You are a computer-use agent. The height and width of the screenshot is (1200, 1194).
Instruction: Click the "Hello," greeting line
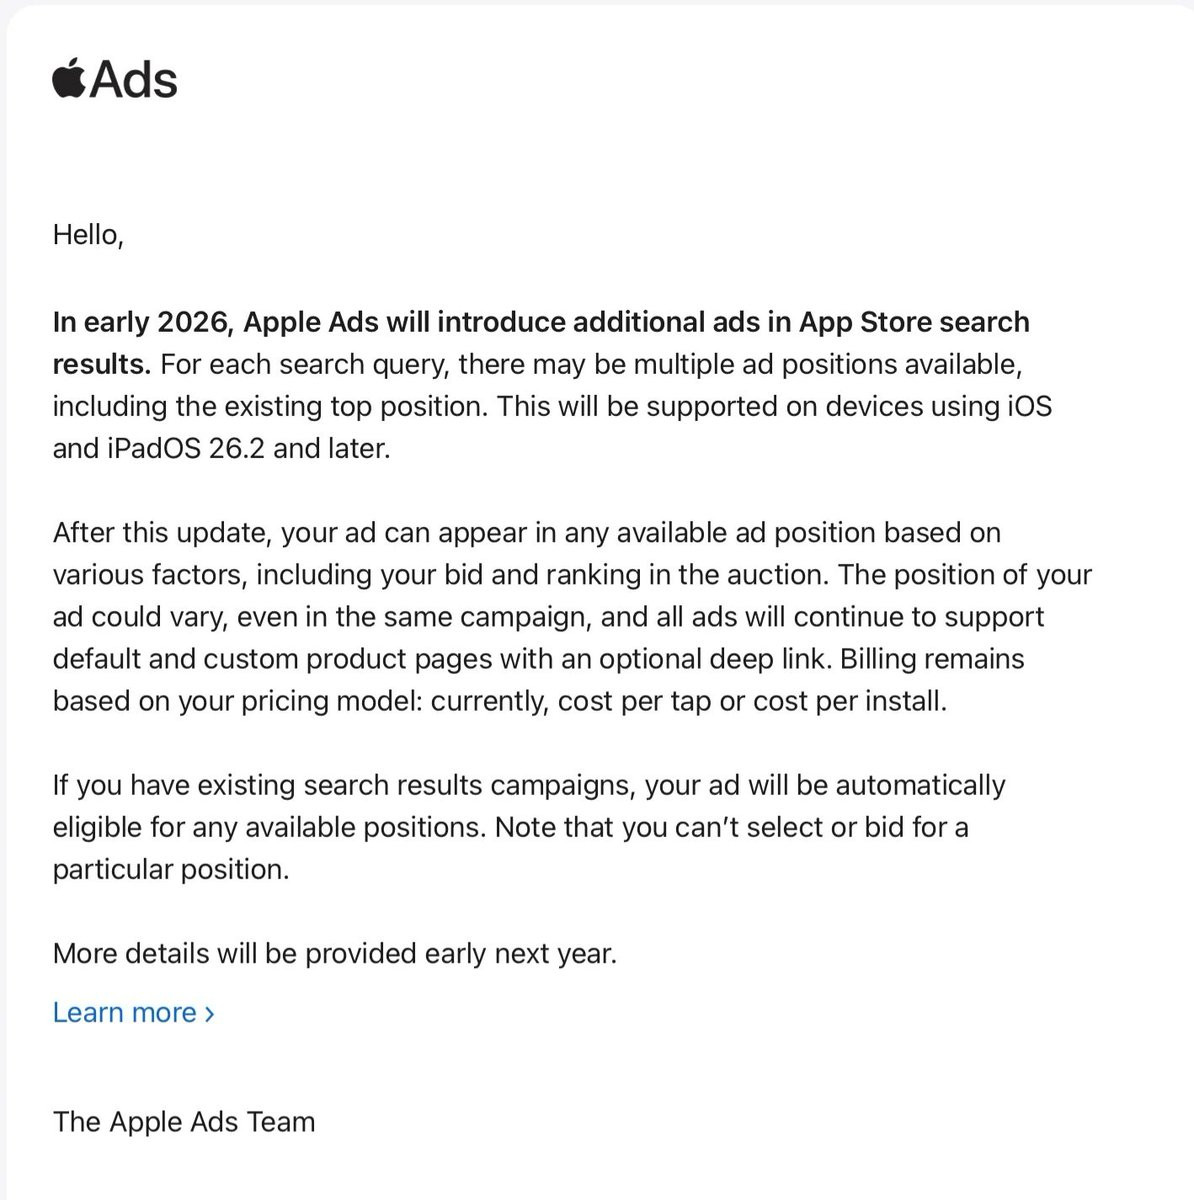coord(88,235)
